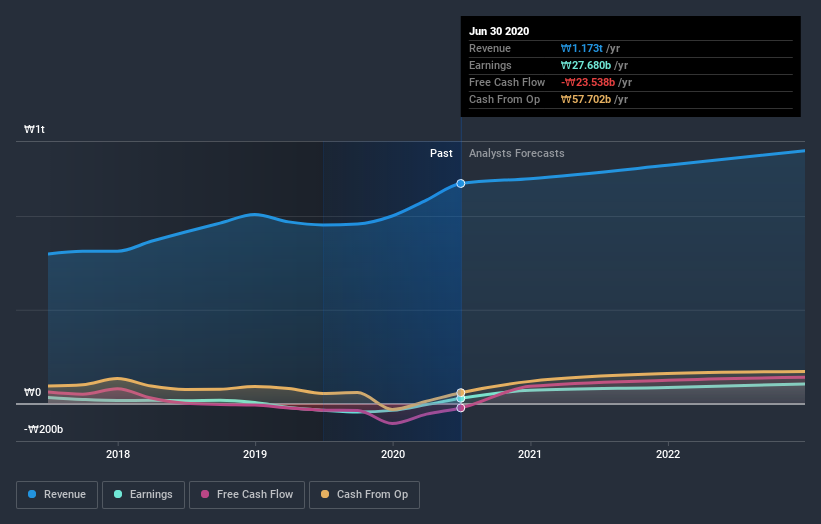The height and width of the screenshot is (524, 821).
Task: Click the Free Cash Flow label in tooltip
Action: 507,82
